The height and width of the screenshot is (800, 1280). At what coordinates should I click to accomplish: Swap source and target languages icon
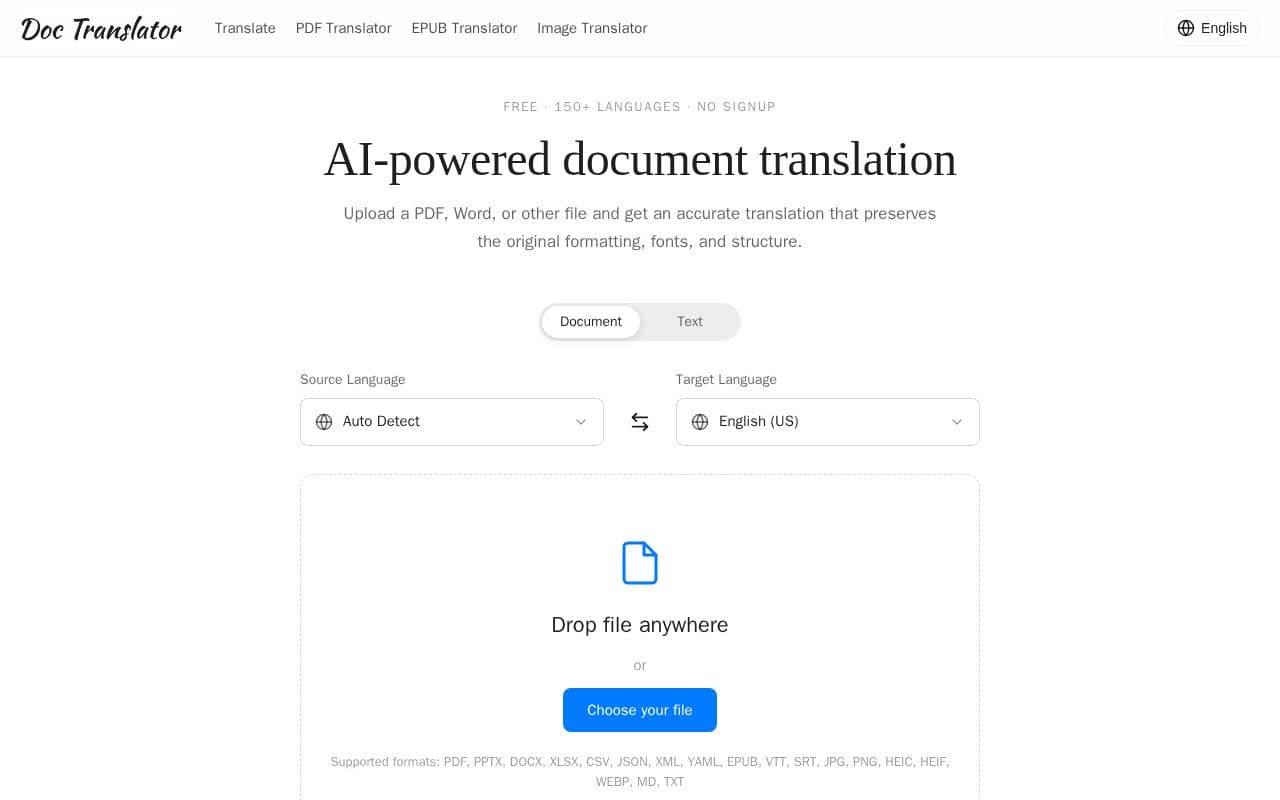pos(640,422)
